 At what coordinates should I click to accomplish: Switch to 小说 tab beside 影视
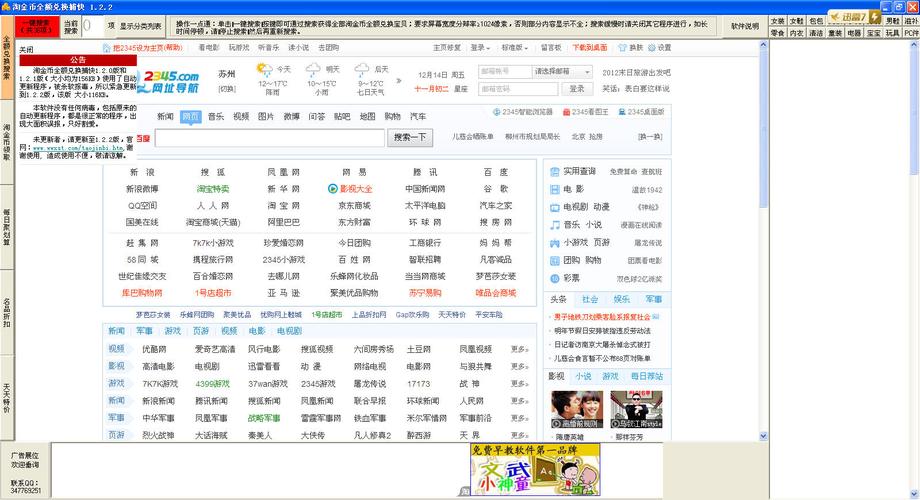(583, 376)
